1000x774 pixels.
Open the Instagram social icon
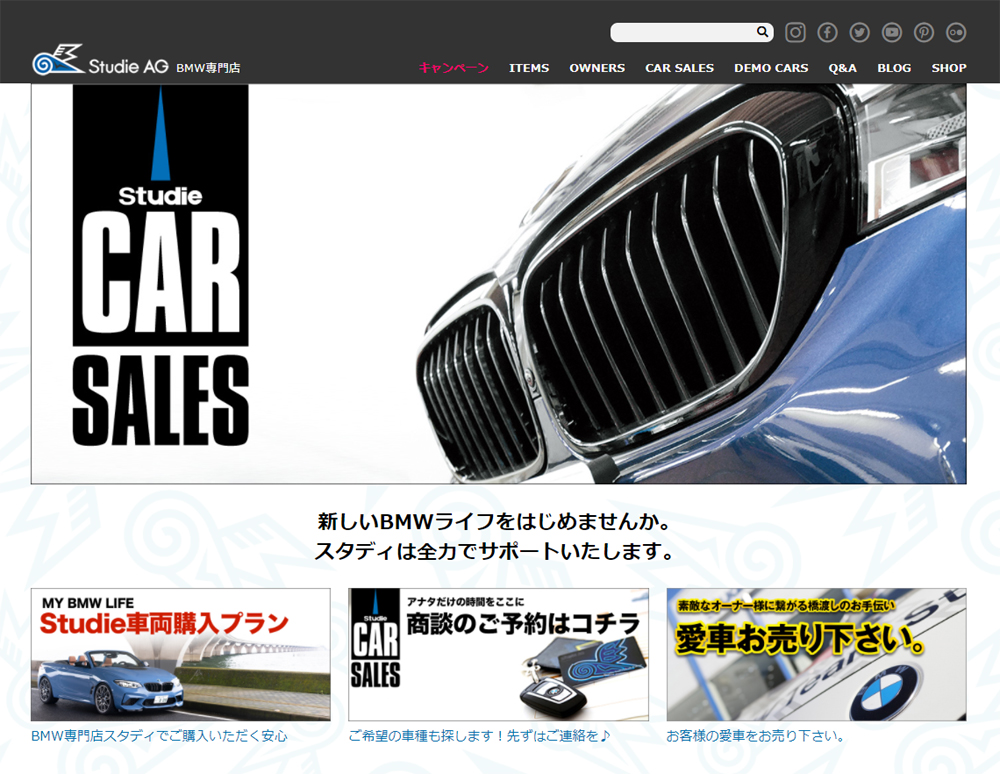[x=795, y=33]
